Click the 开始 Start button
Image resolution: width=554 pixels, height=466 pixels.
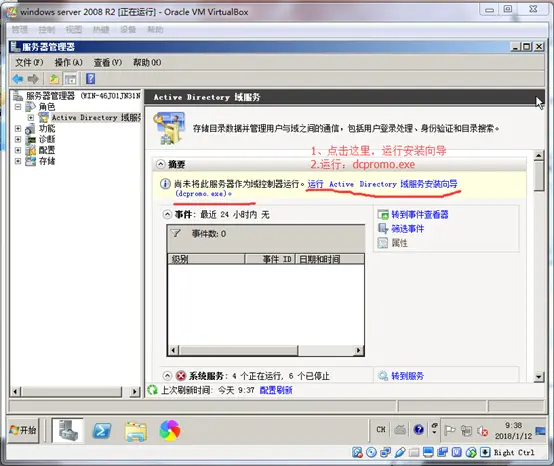coord(23,430)
